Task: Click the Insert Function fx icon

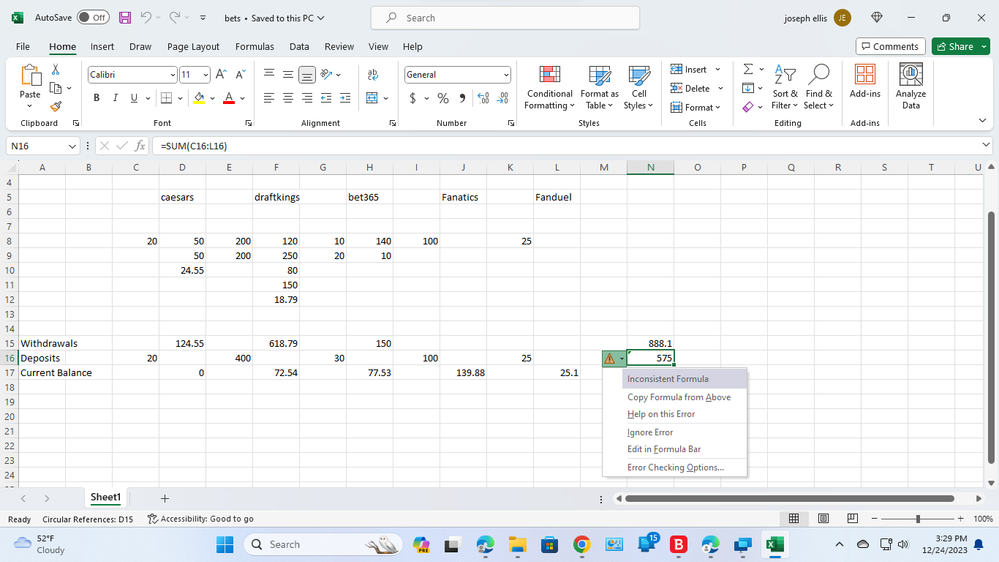Action: point(140,146)
